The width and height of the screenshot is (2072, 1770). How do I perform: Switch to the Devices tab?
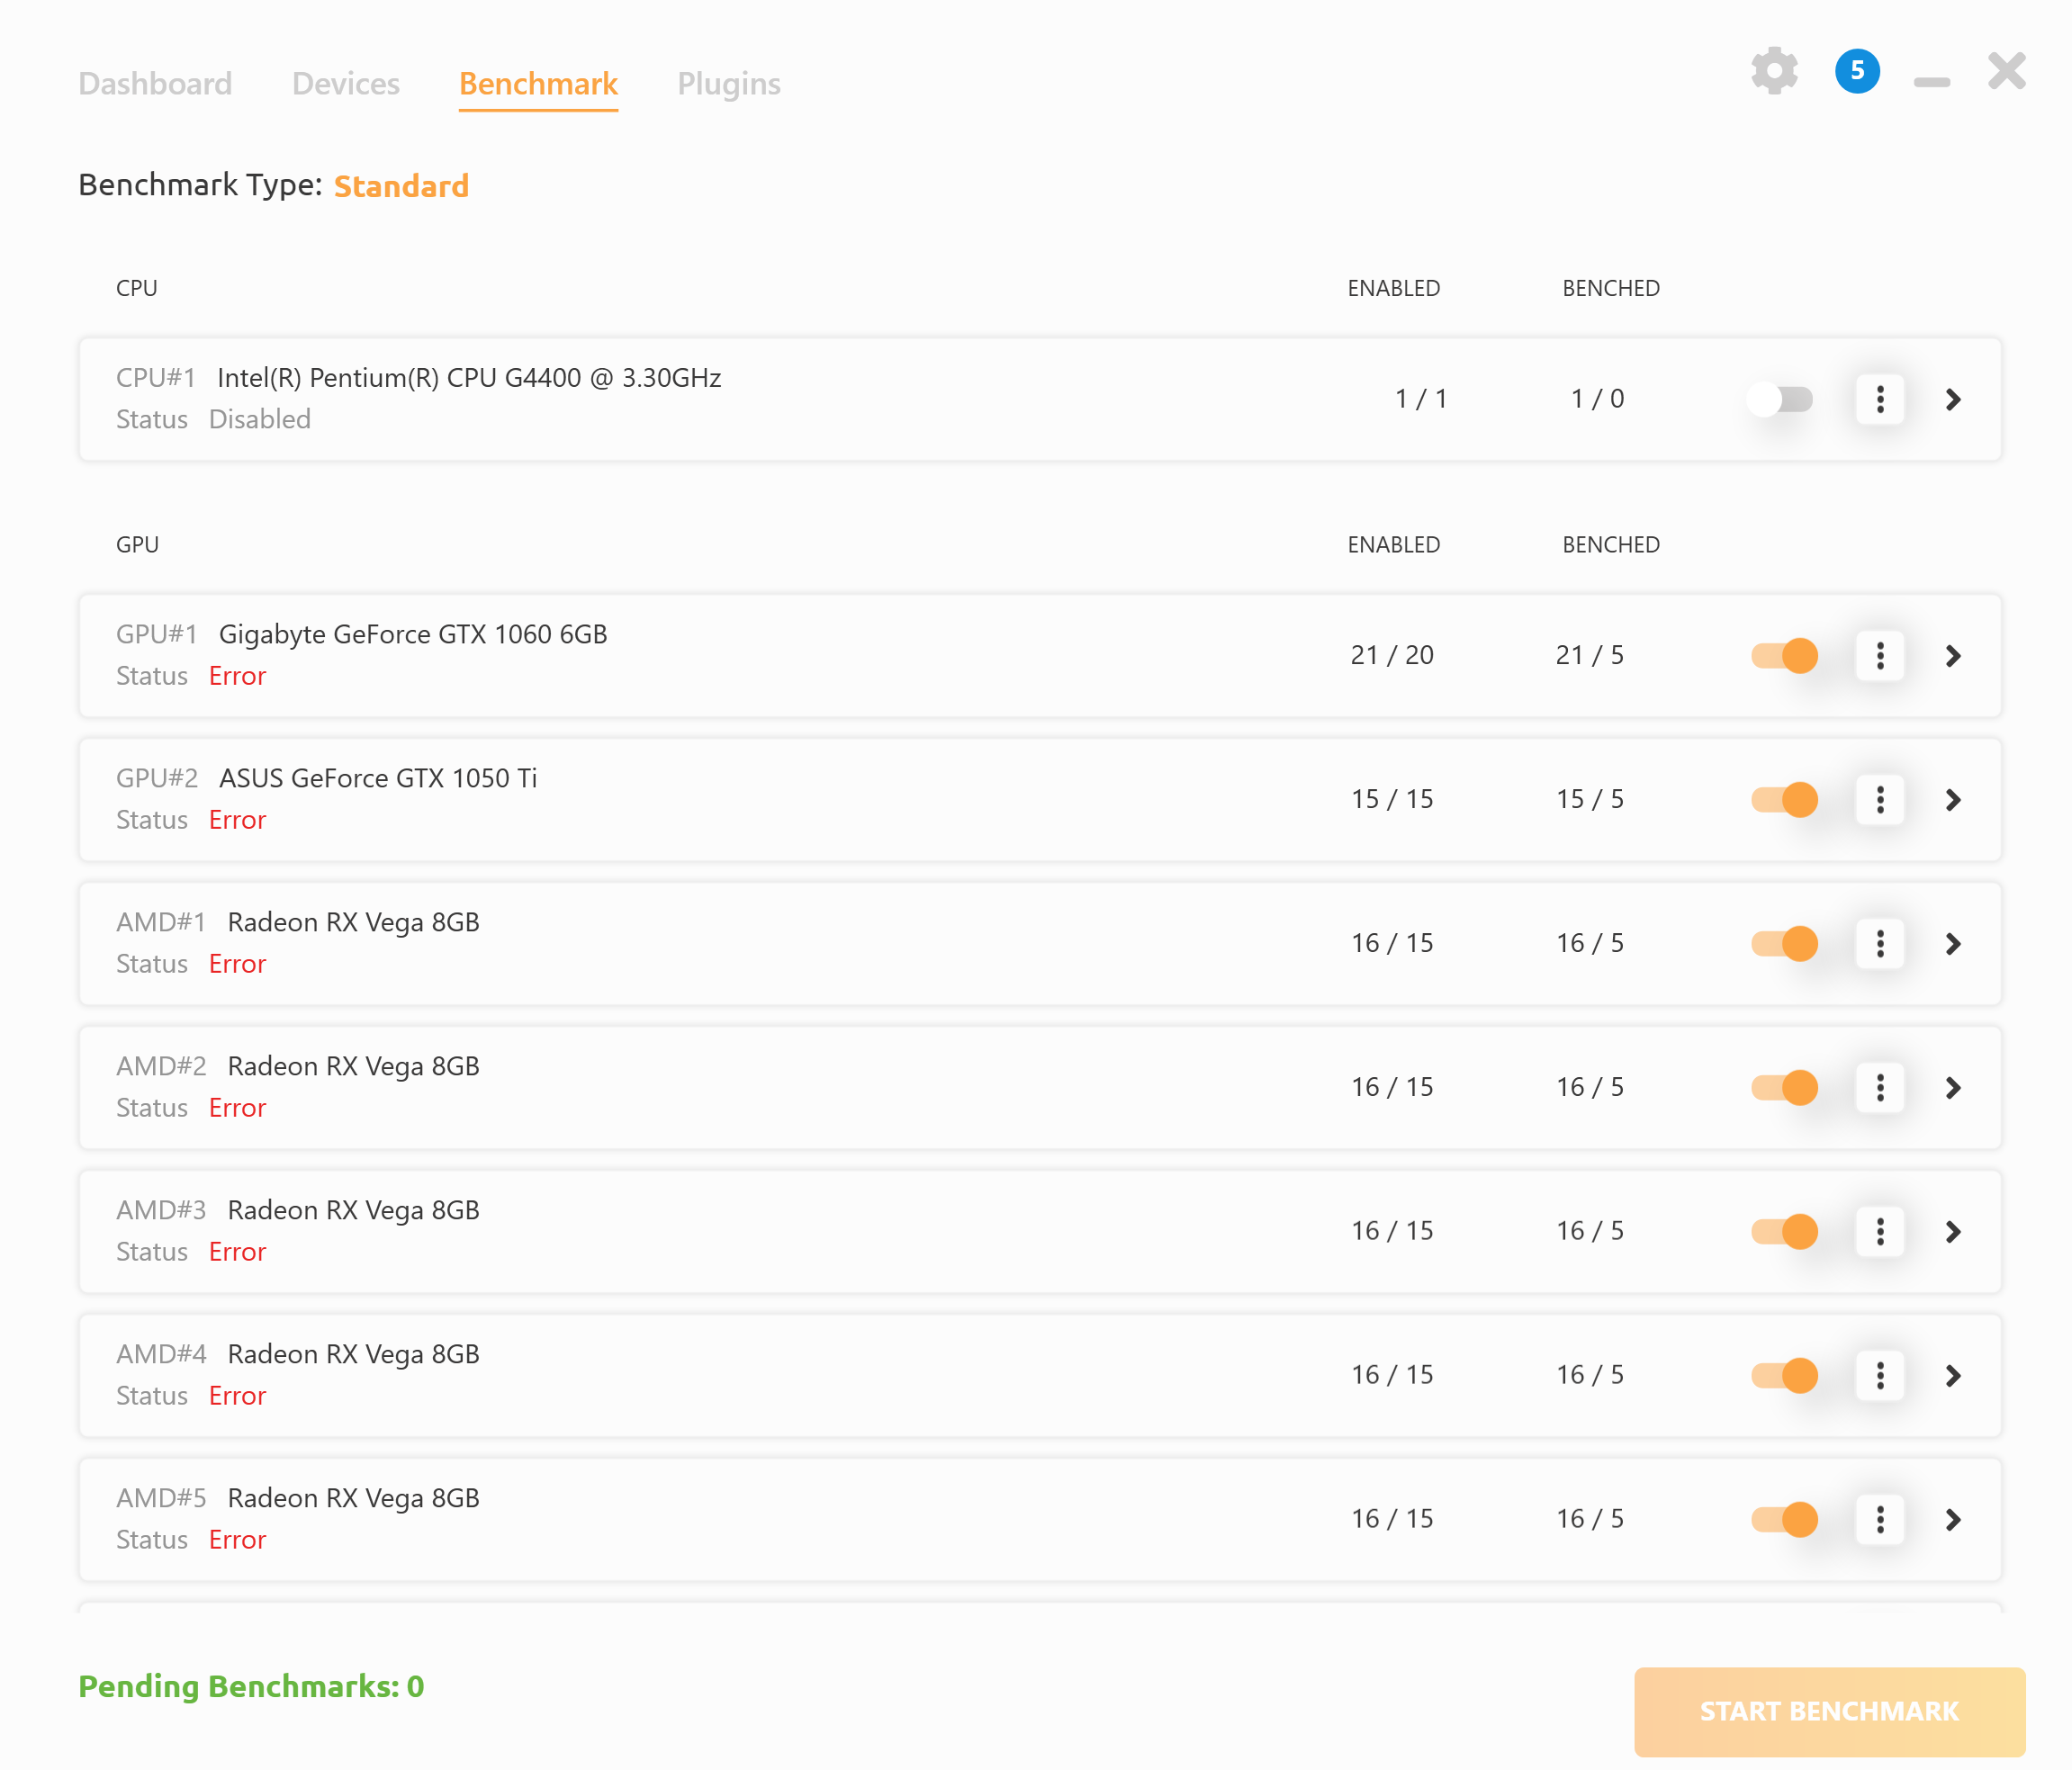point(345,84)
